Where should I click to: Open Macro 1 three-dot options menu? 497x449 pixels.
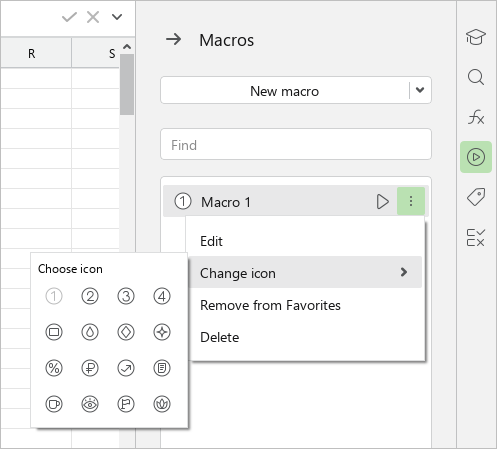411,201
